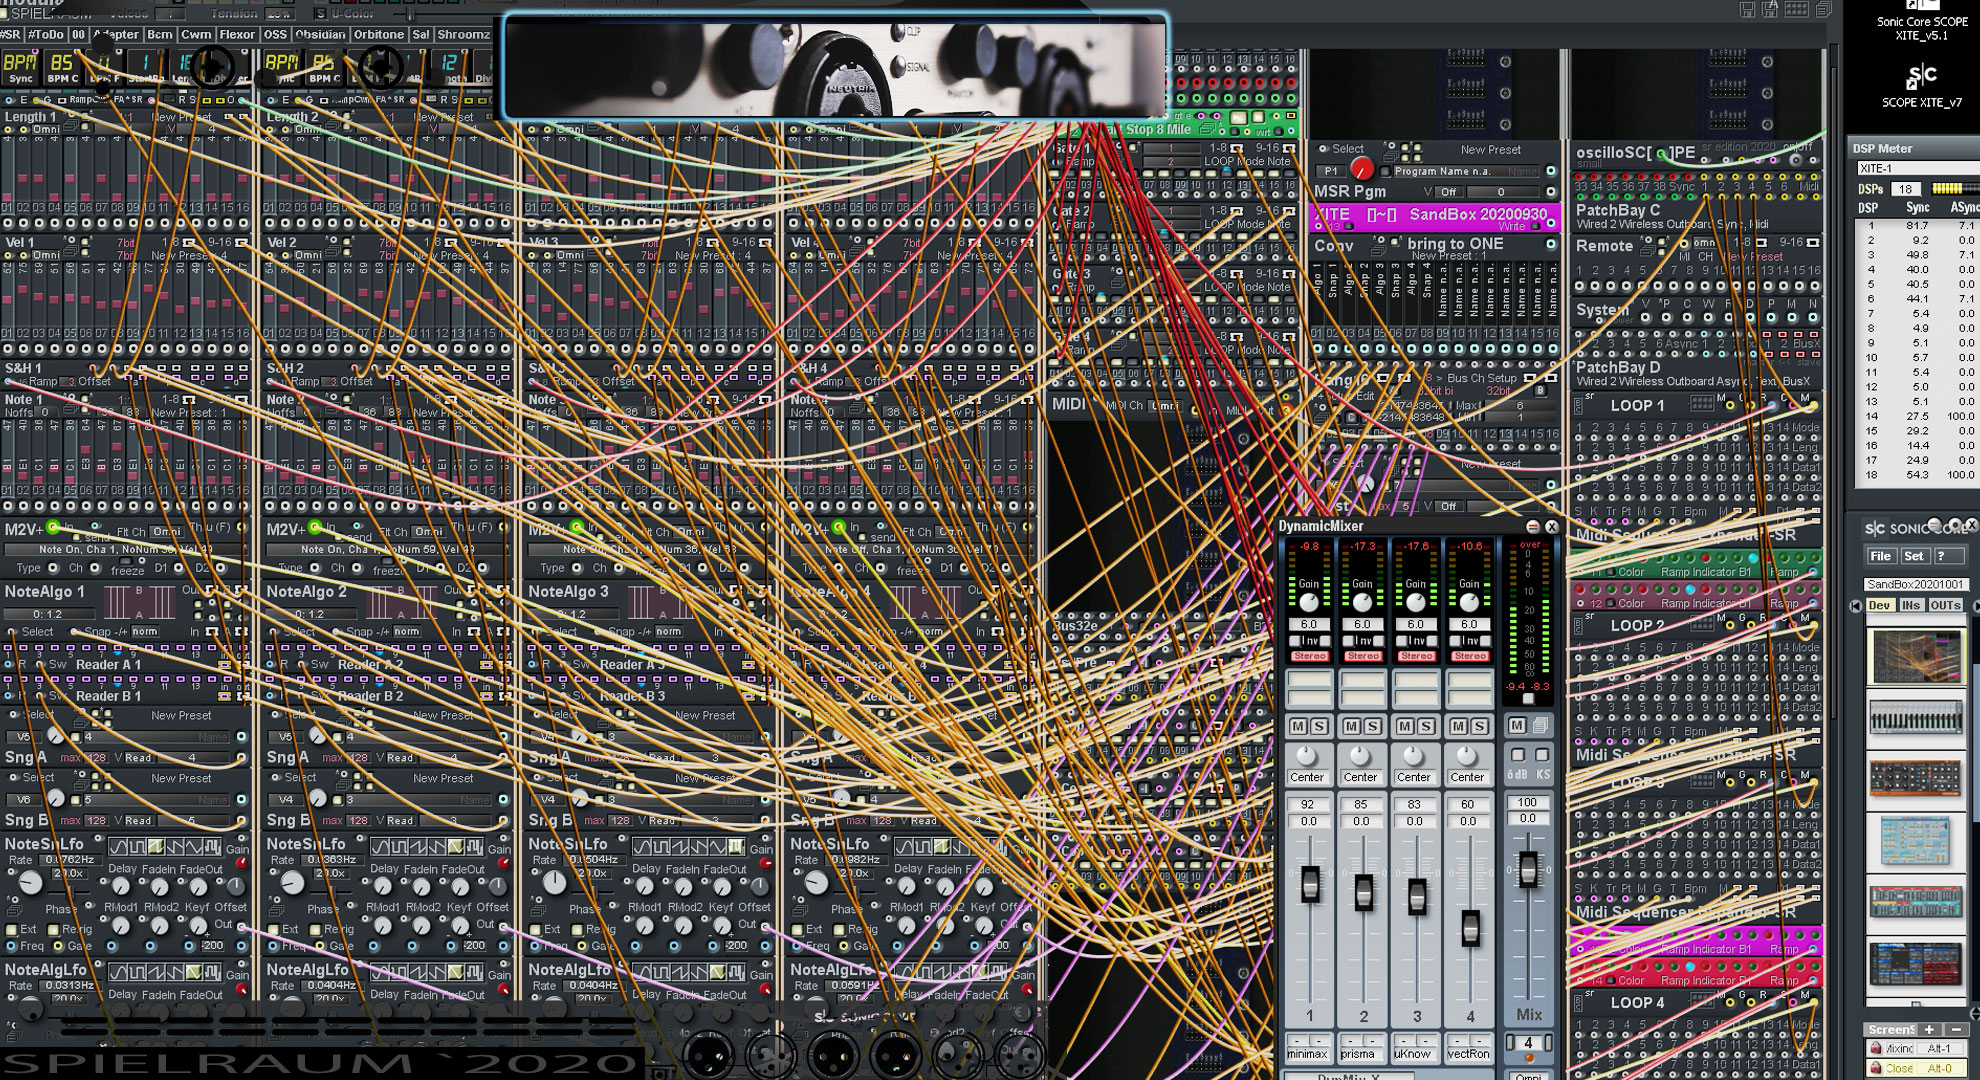Click the pages icon beside master mute

pos(1540,725)
